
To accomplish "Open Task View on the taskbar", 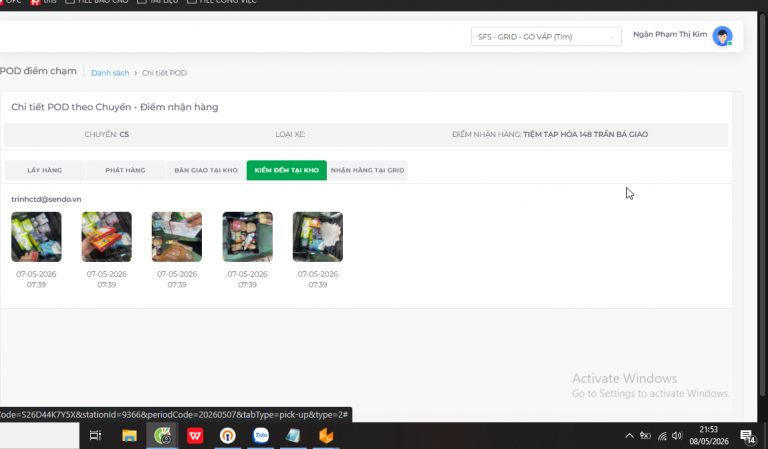I will pos(95,435).
